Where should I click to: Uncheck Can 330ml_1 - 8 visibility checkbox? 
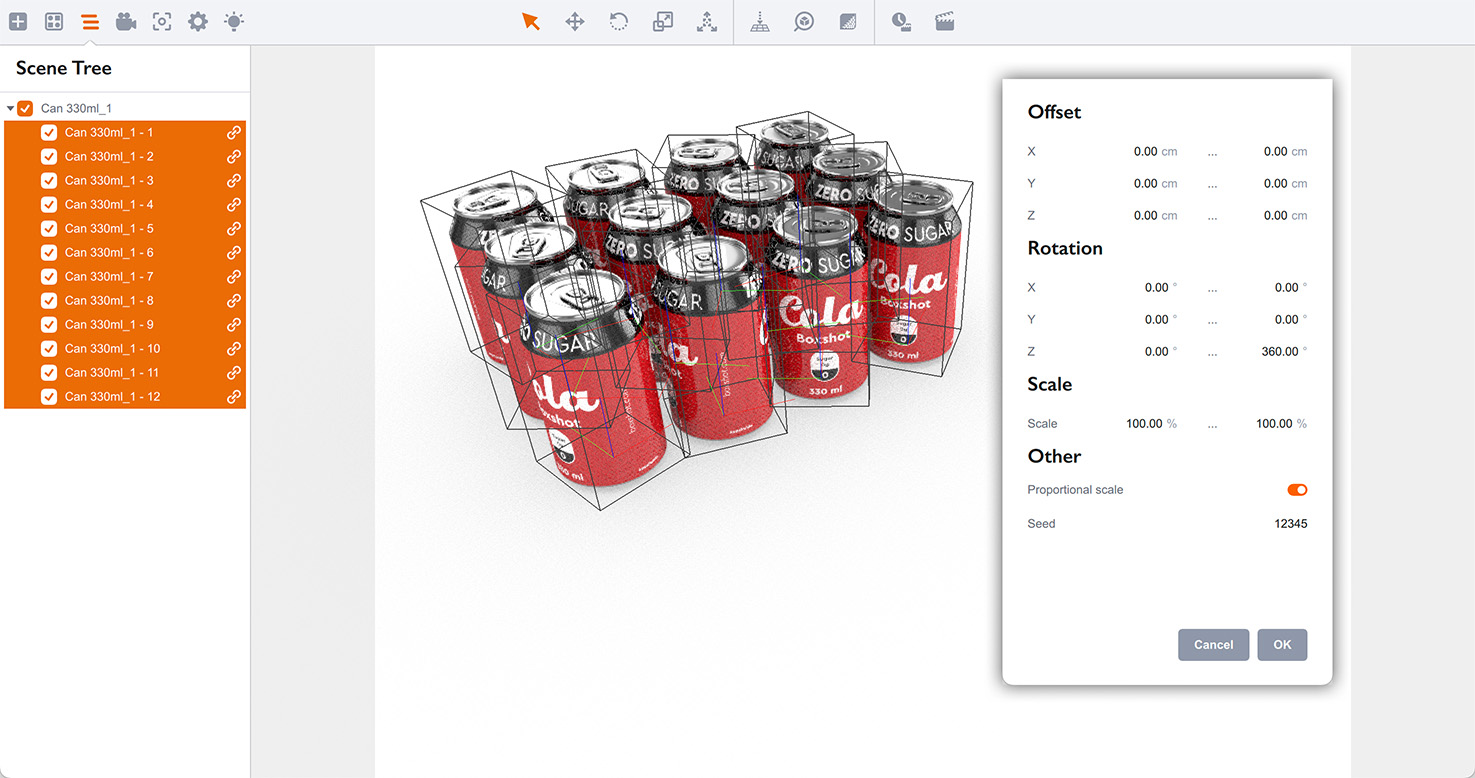(49, 300)
